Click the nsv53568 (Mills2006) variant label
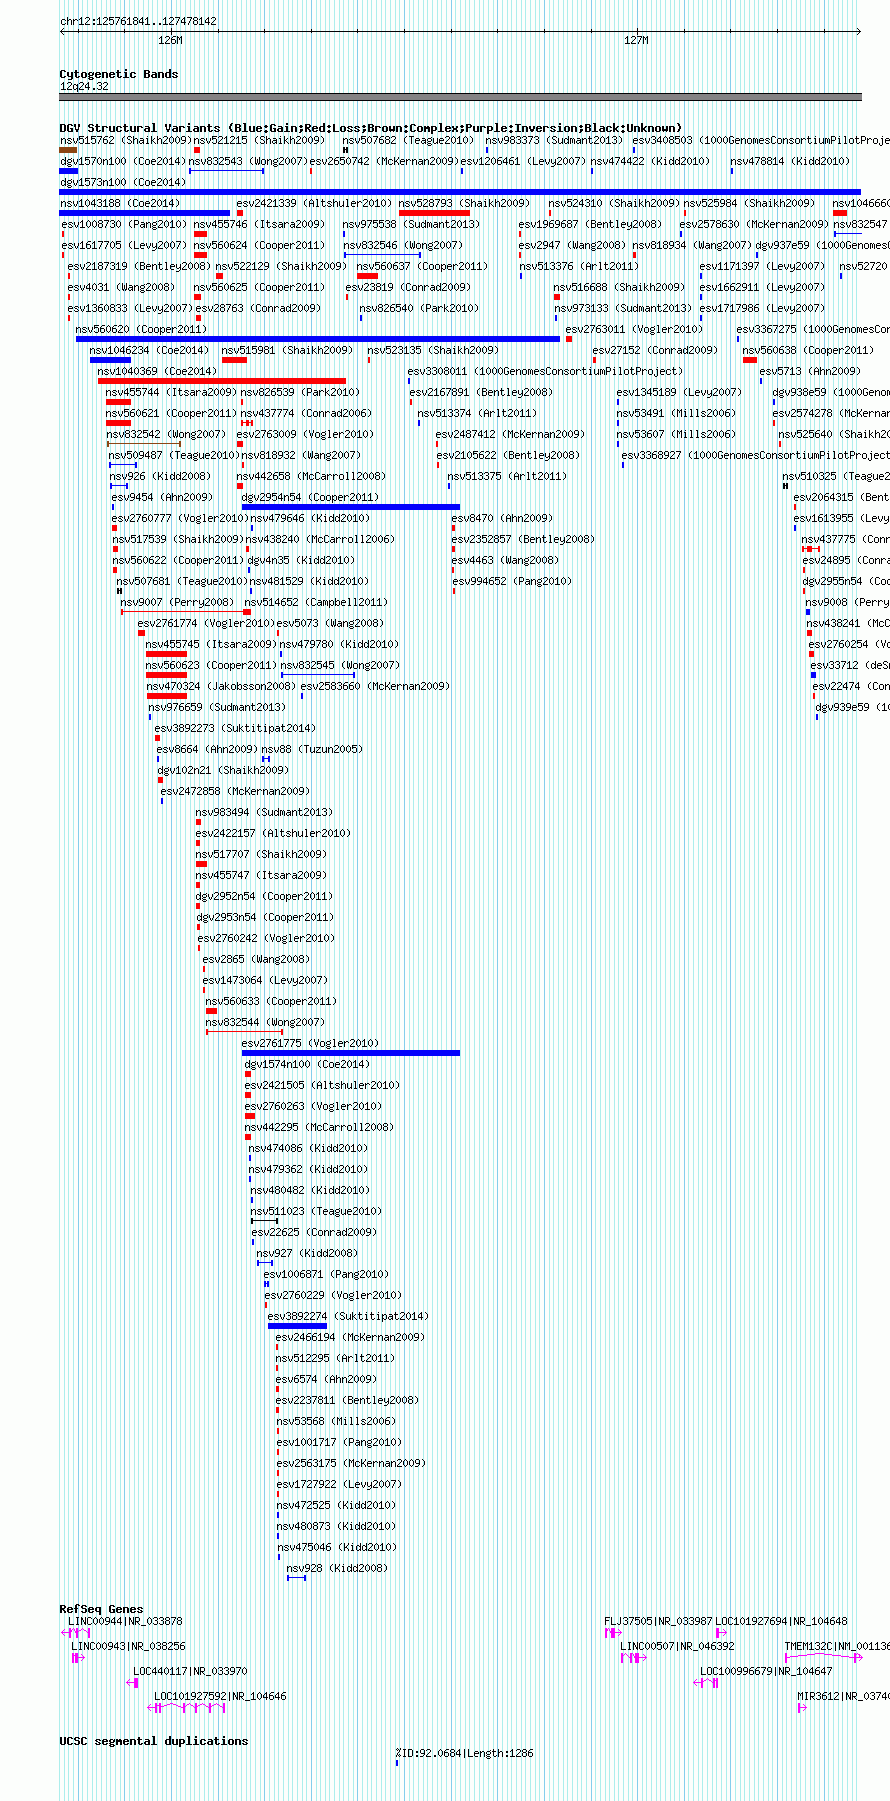Screen dimensions: 890x1801 point(335,1421)
